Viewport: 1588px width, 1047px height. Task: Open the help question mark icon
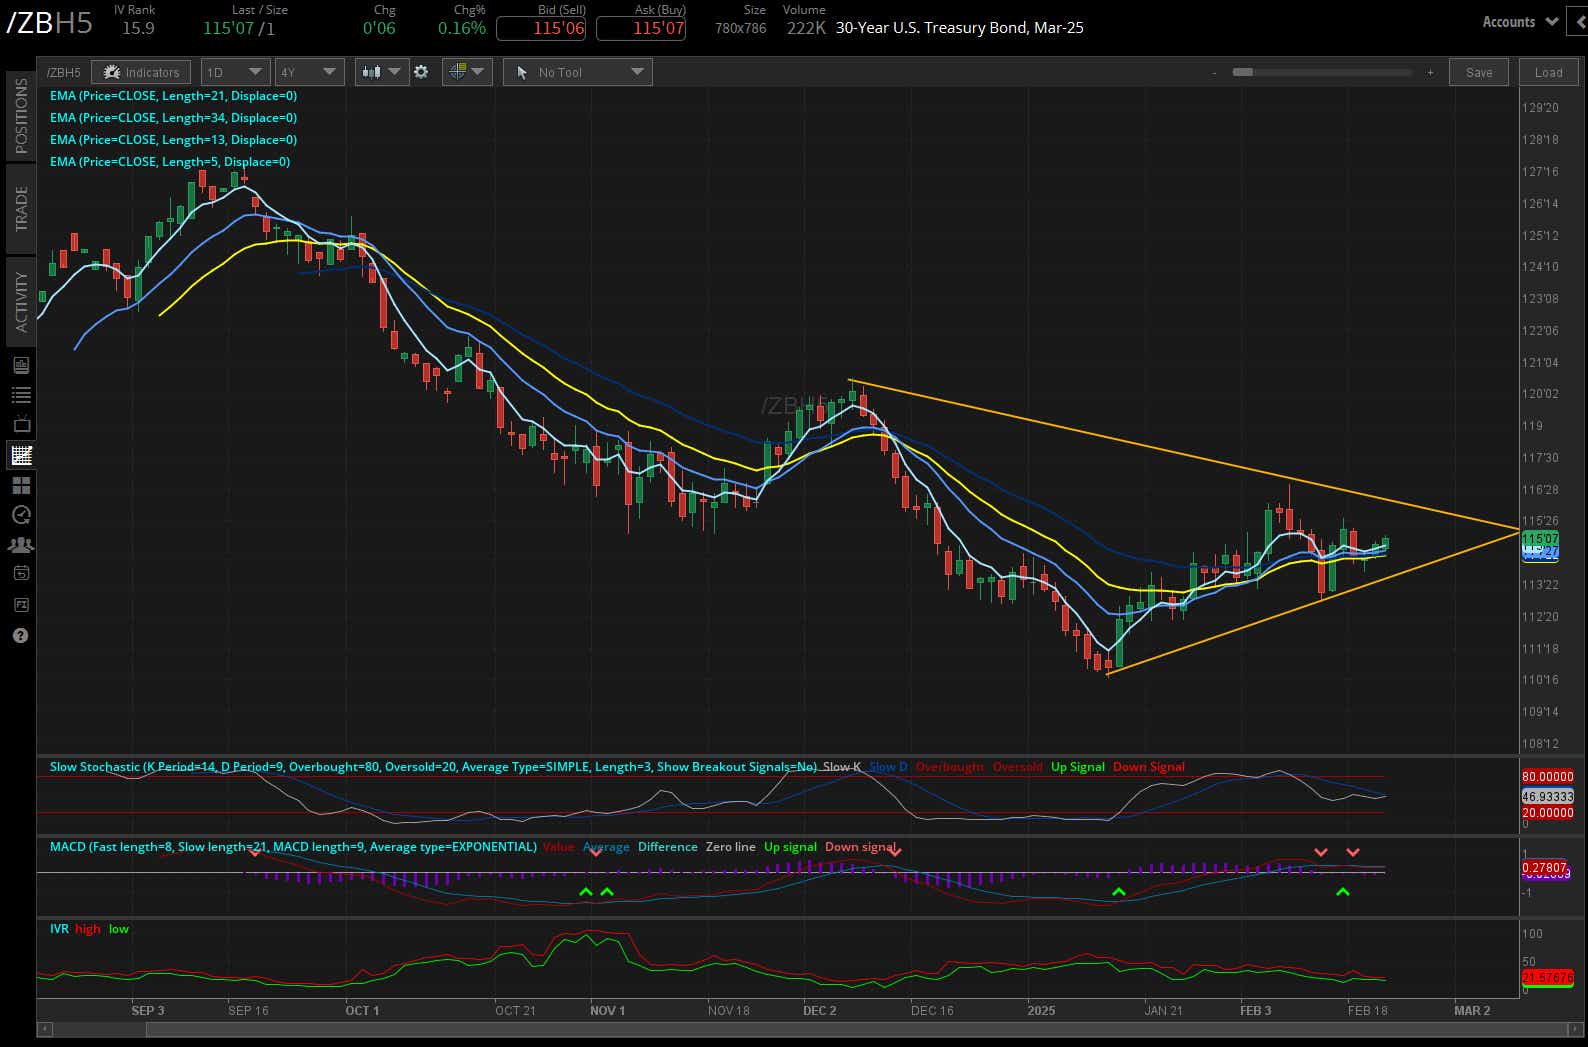point(20,635)
